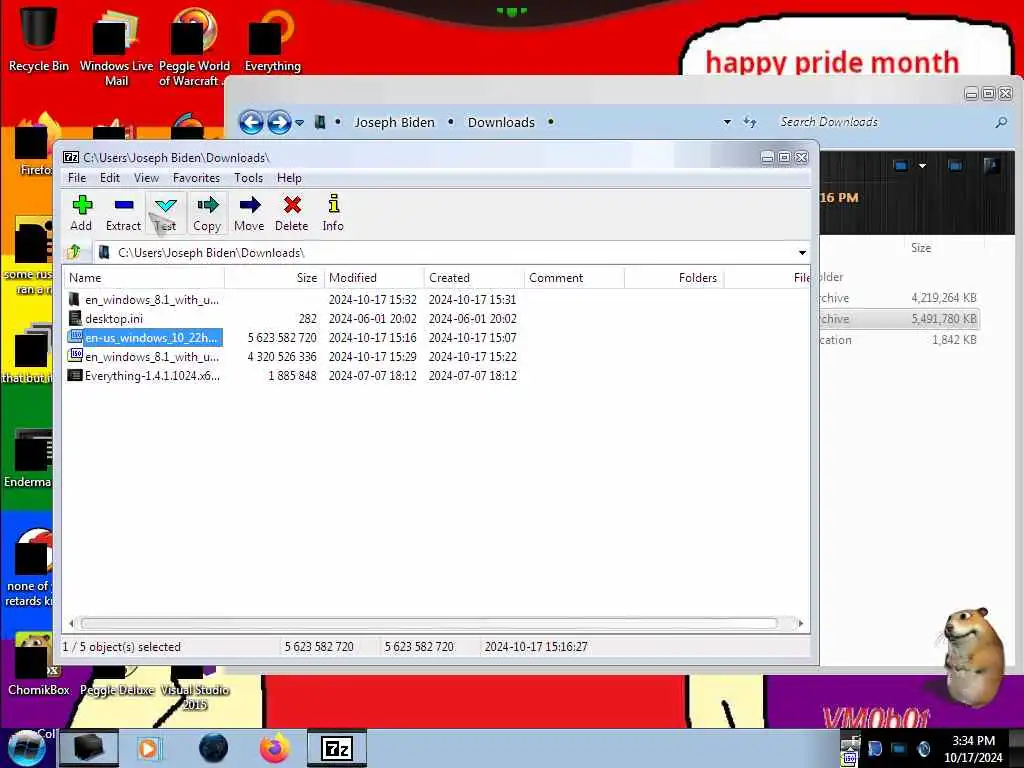1024x768 pixels.
Task: Open the Help menu
Action: click(289, 178)
